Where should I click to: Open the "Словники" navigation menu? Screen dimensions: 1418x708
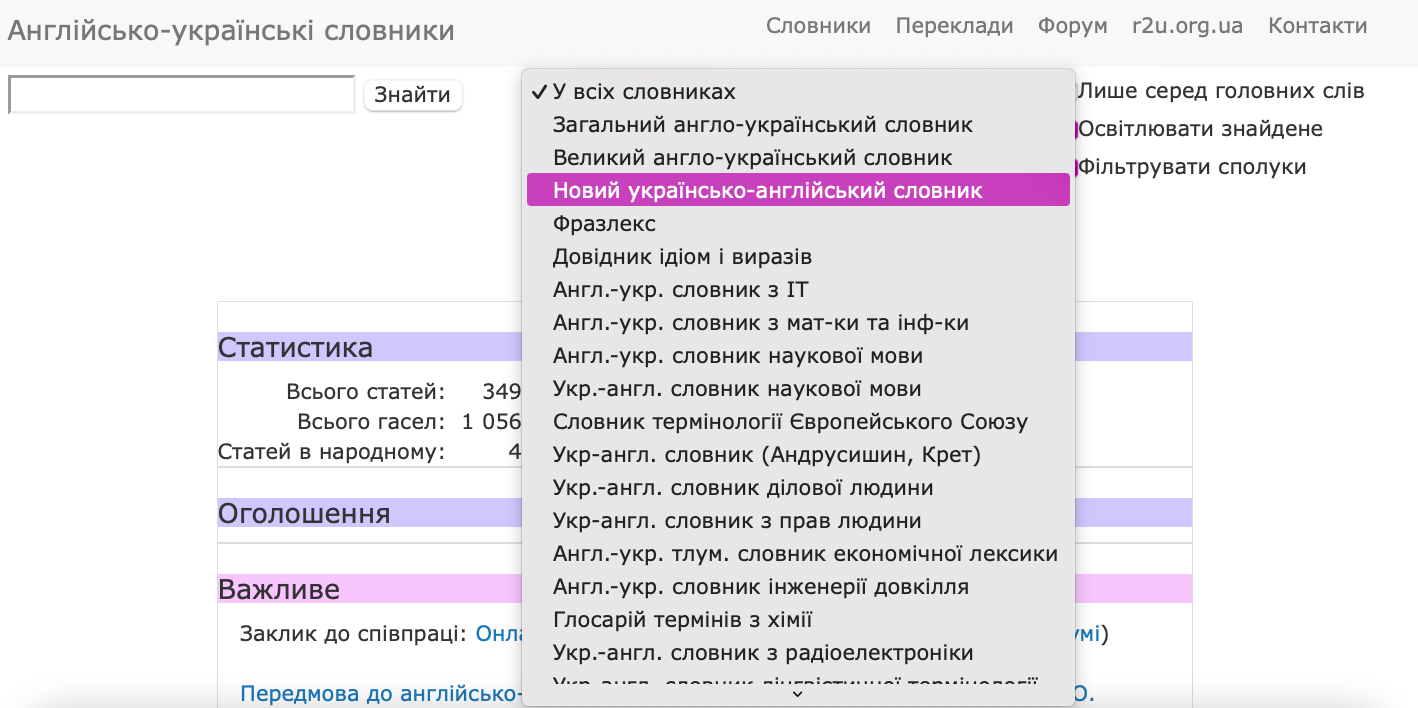coord(818,26)
